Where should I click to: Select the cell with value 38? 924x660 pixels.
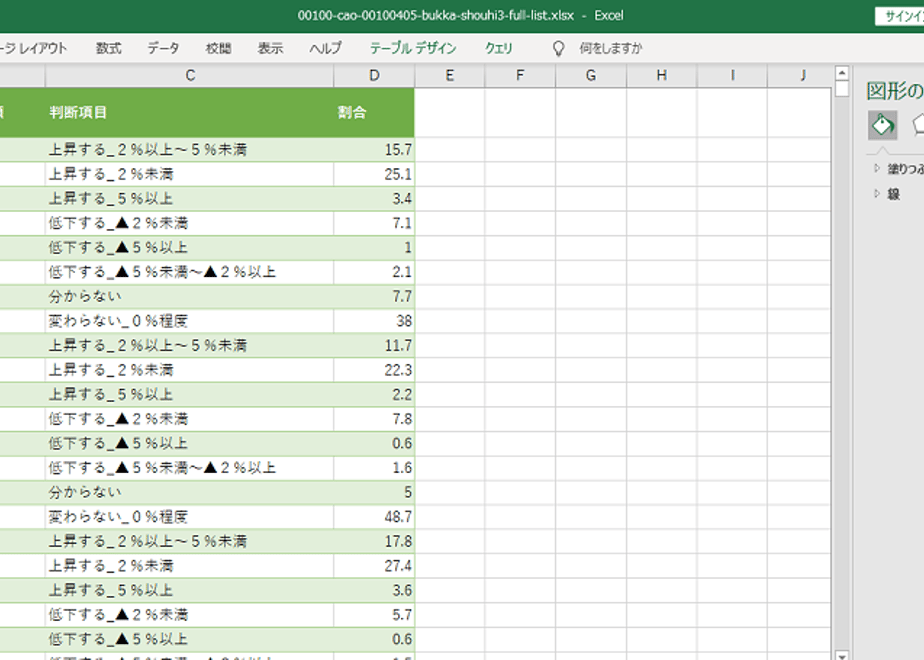374,321
